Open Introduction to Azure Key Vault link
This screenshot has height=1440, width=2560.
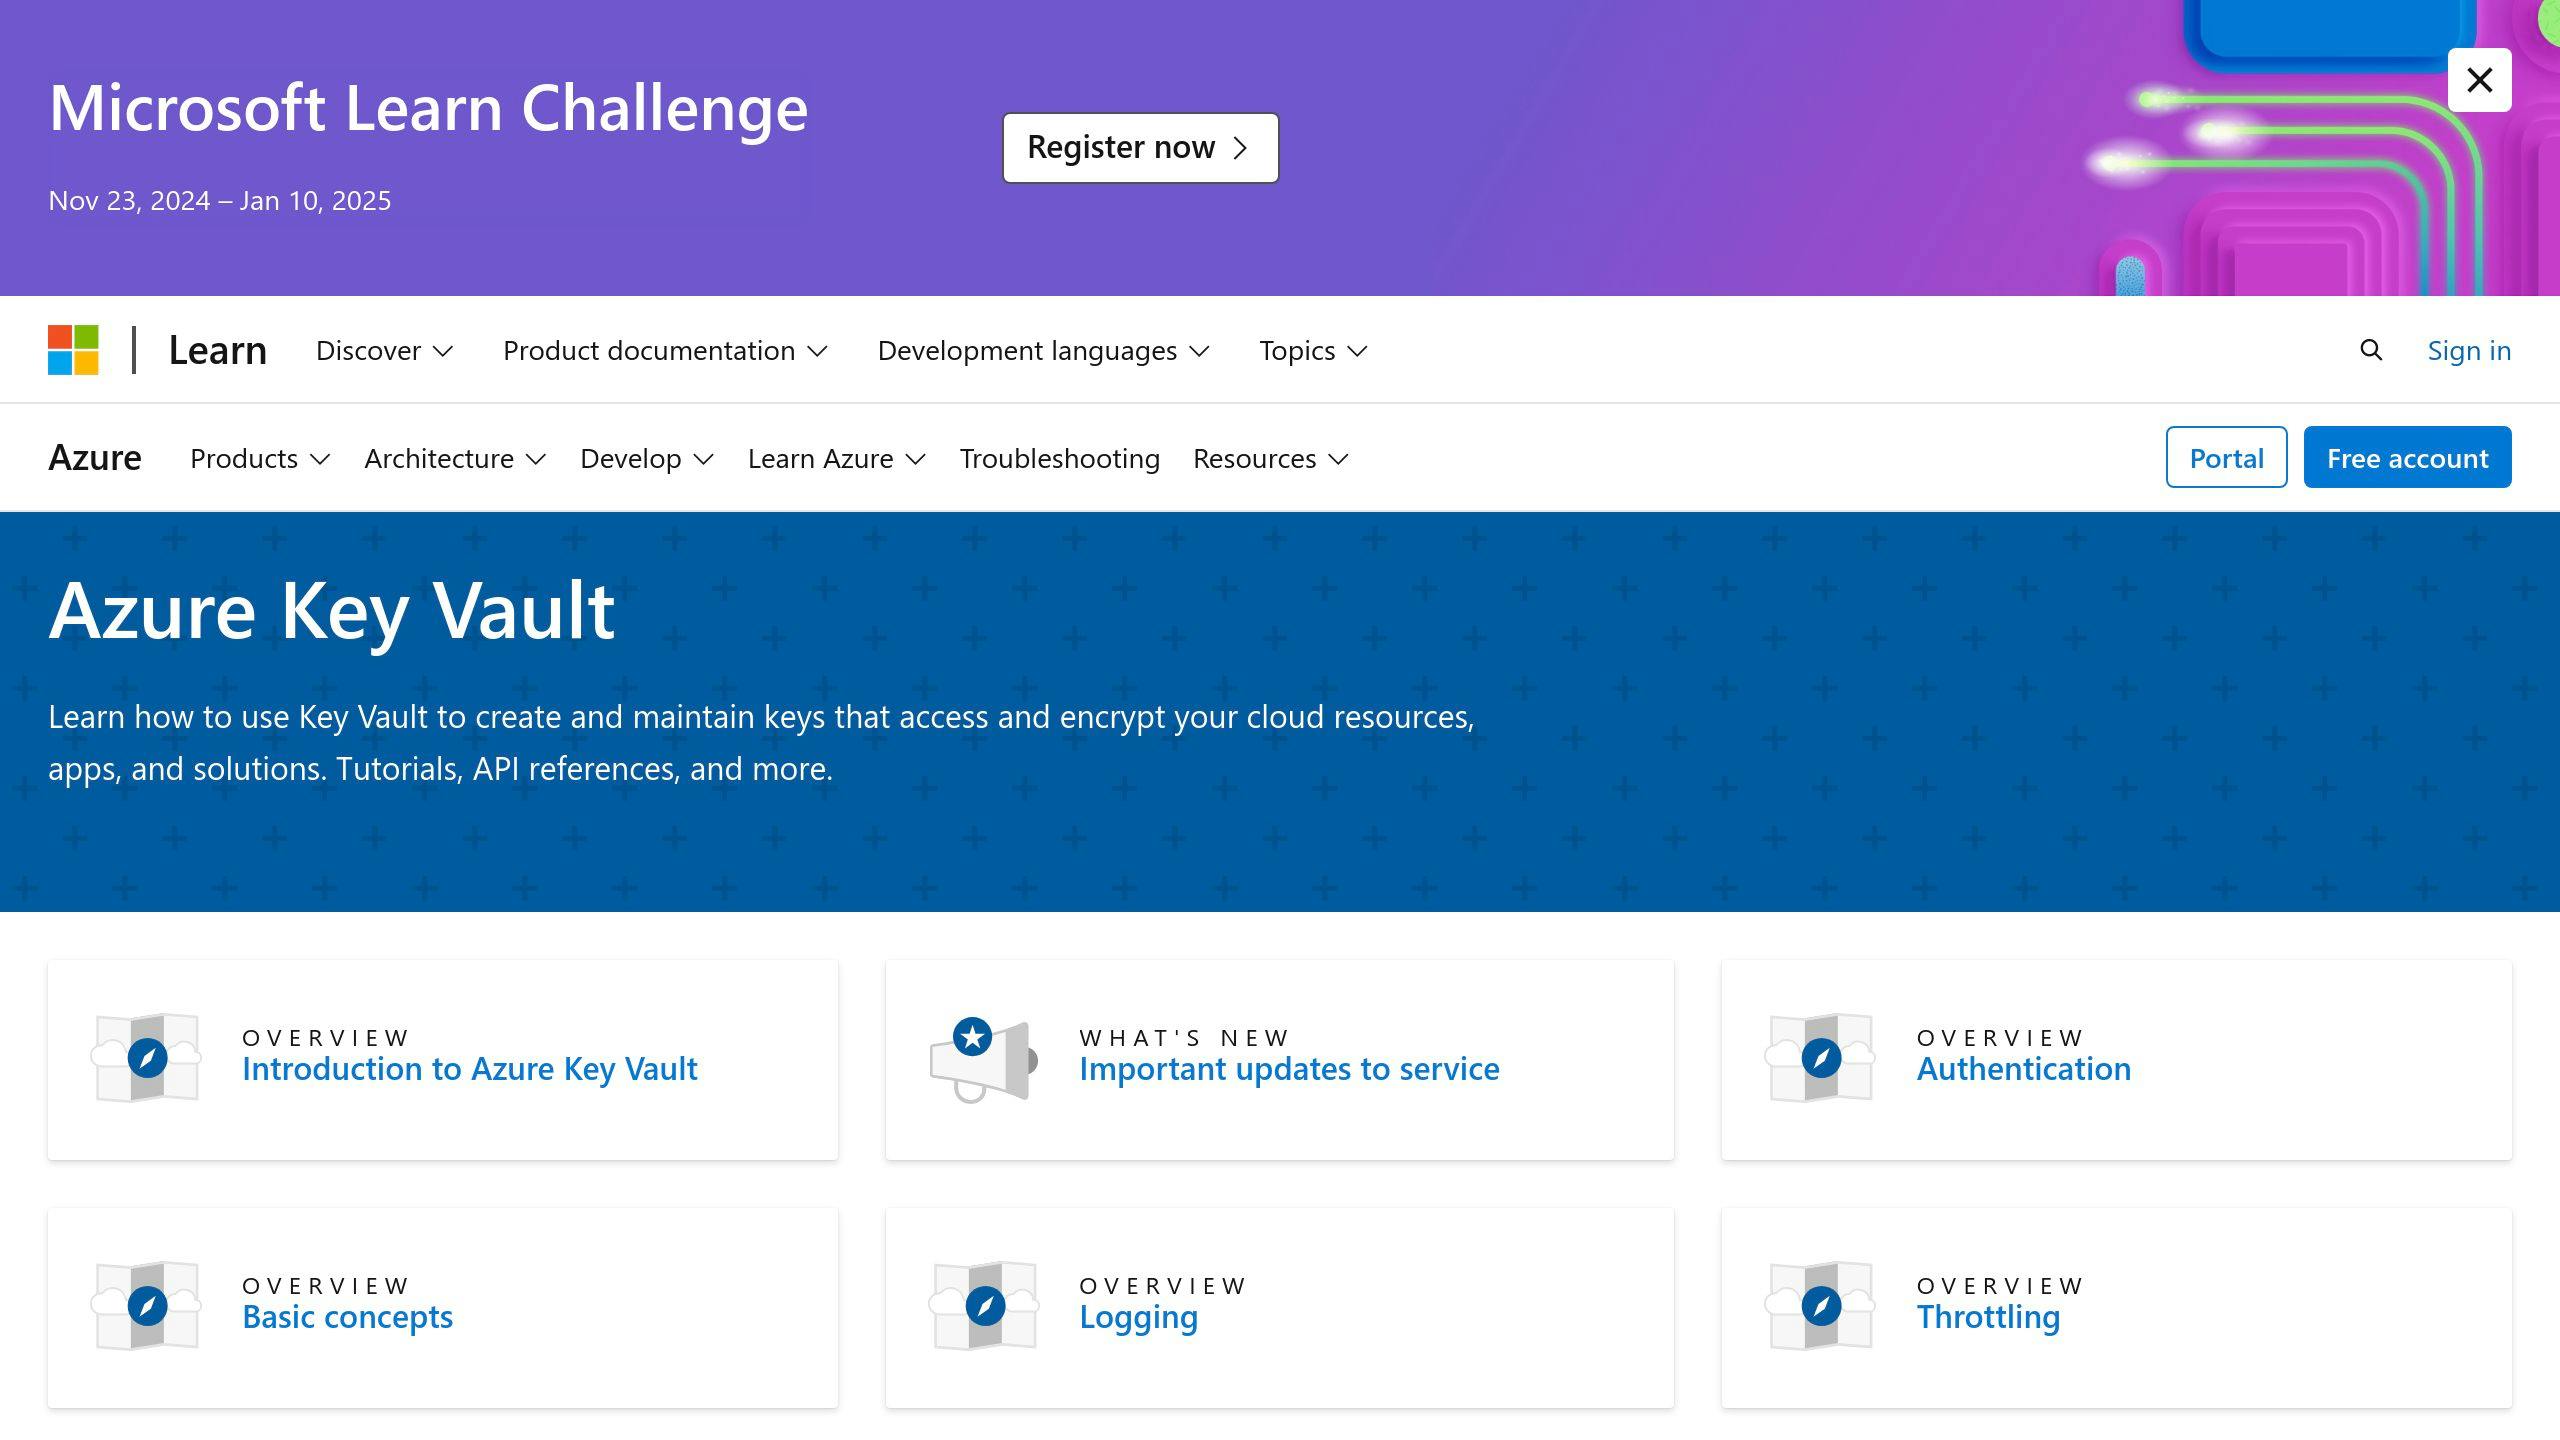tap(470, 1069)
